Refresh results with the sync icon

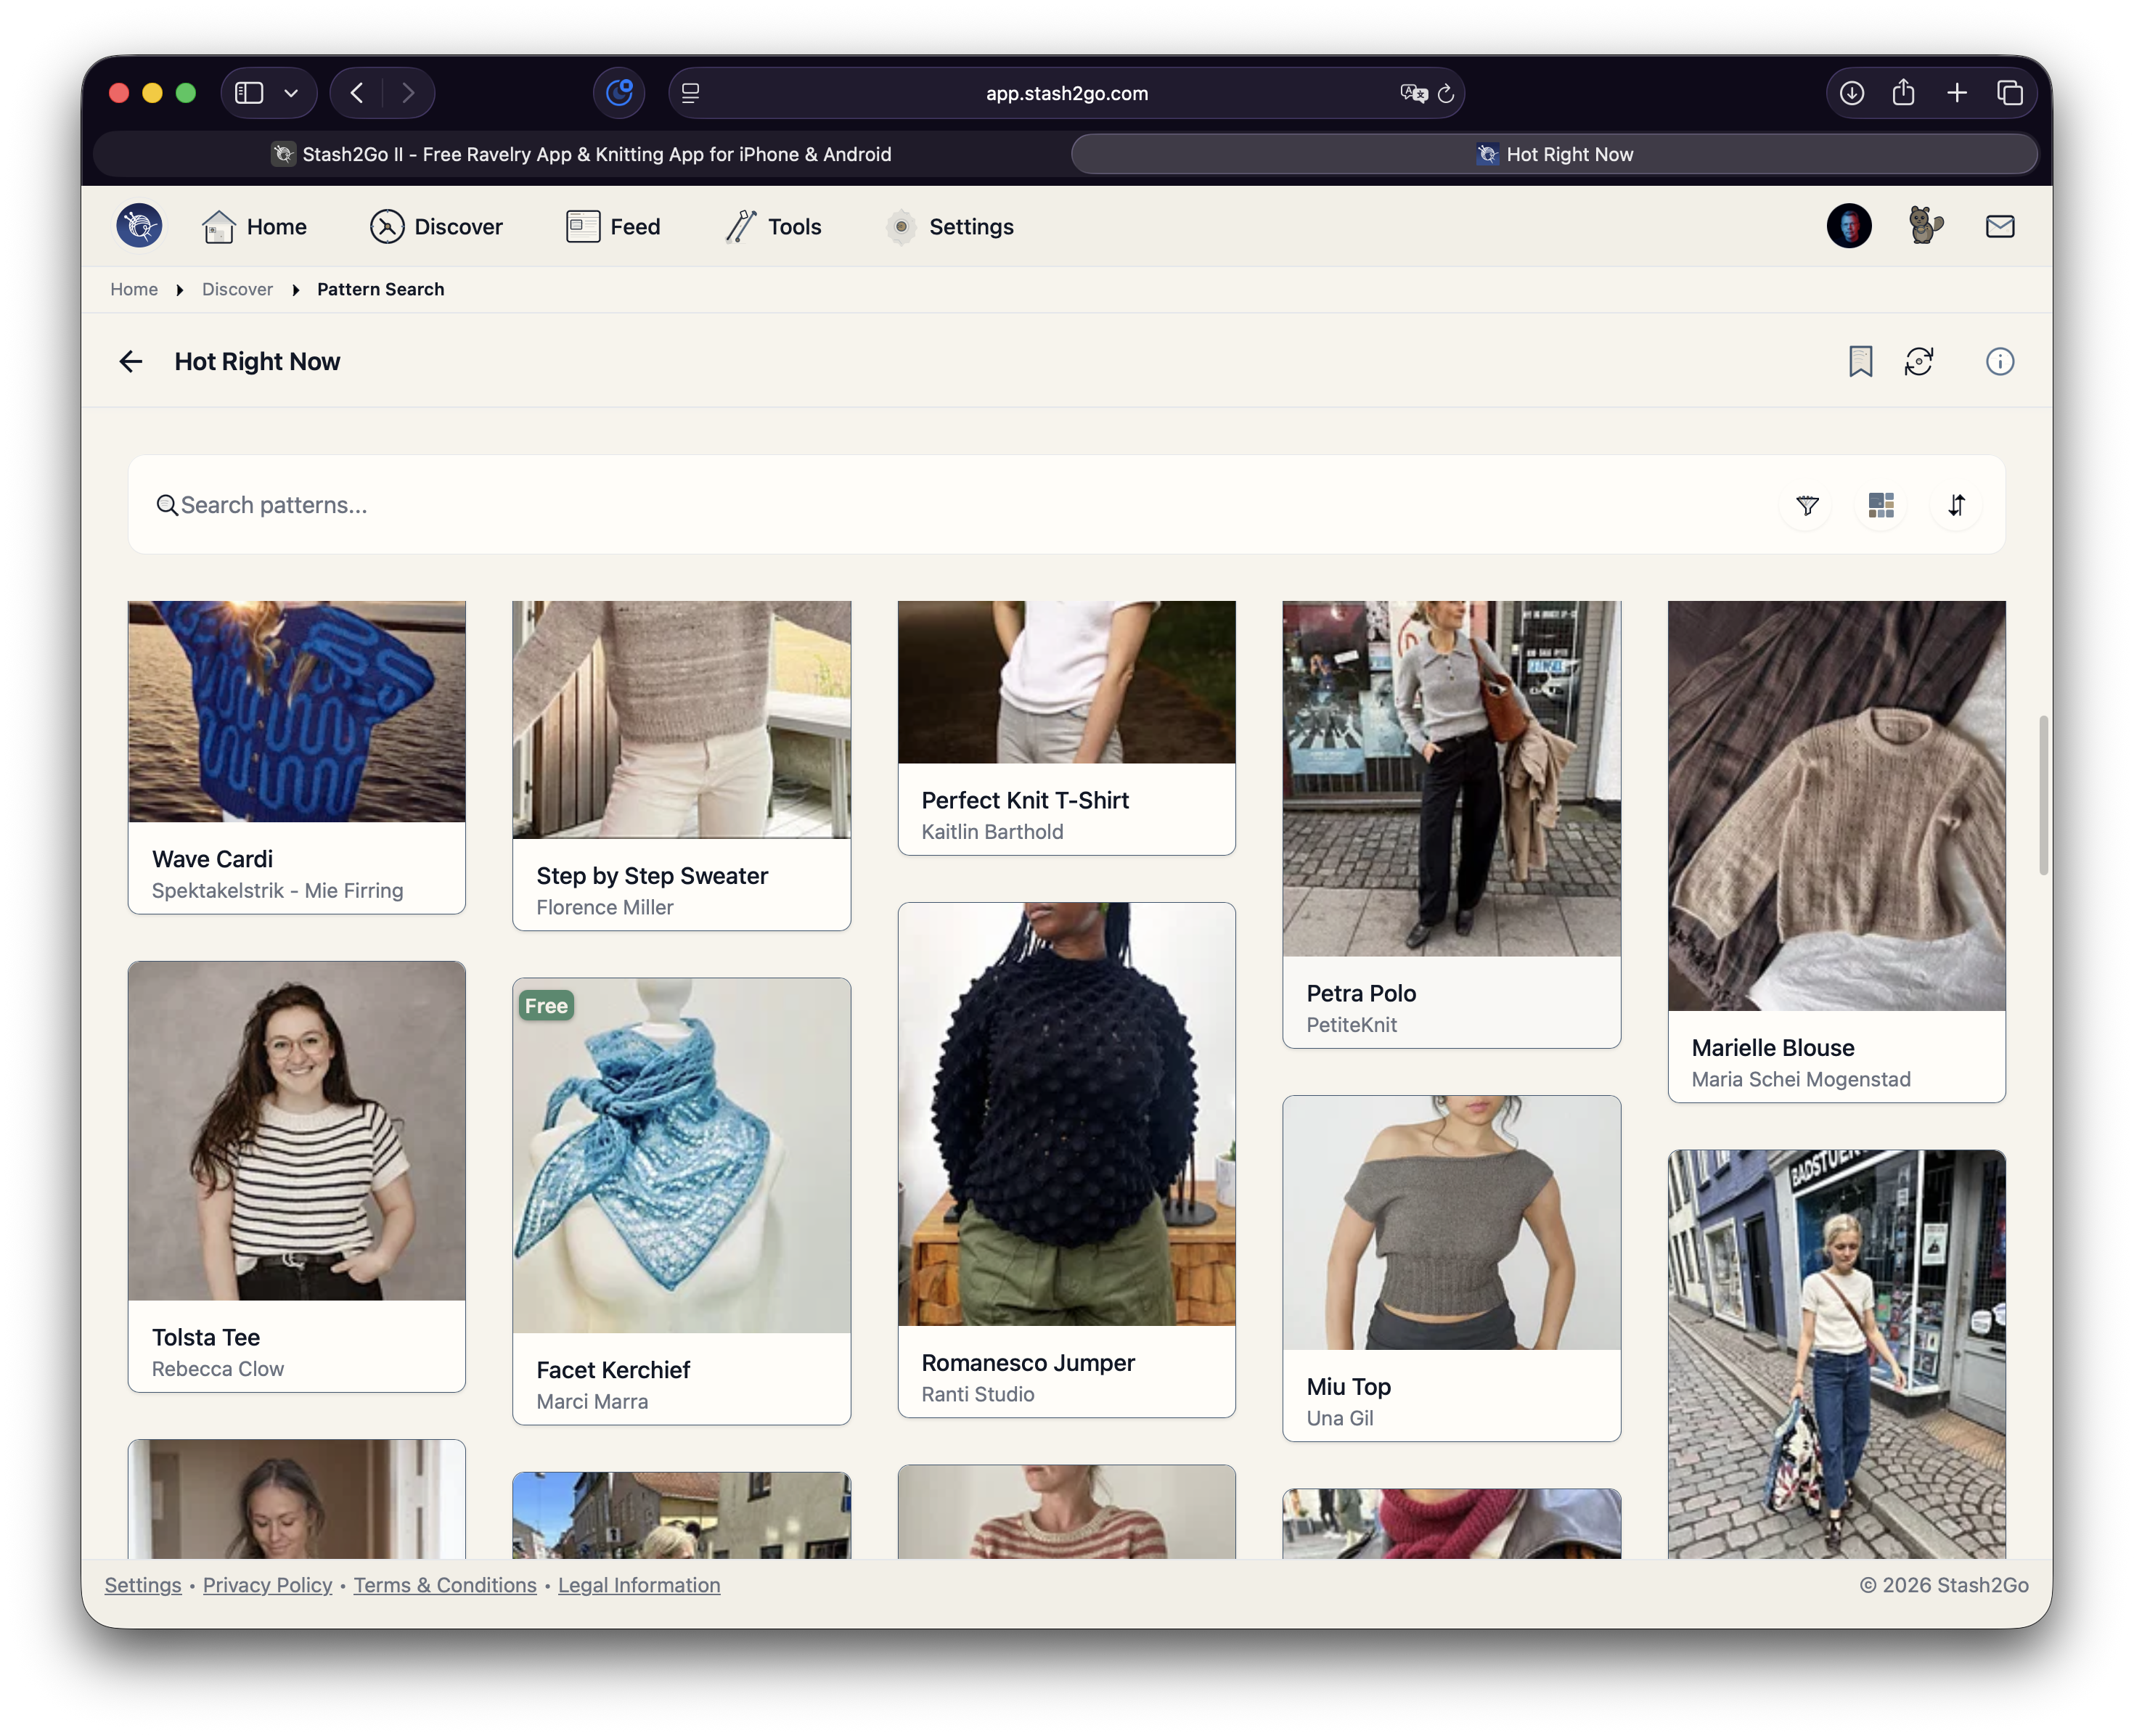click(1918, 361)
